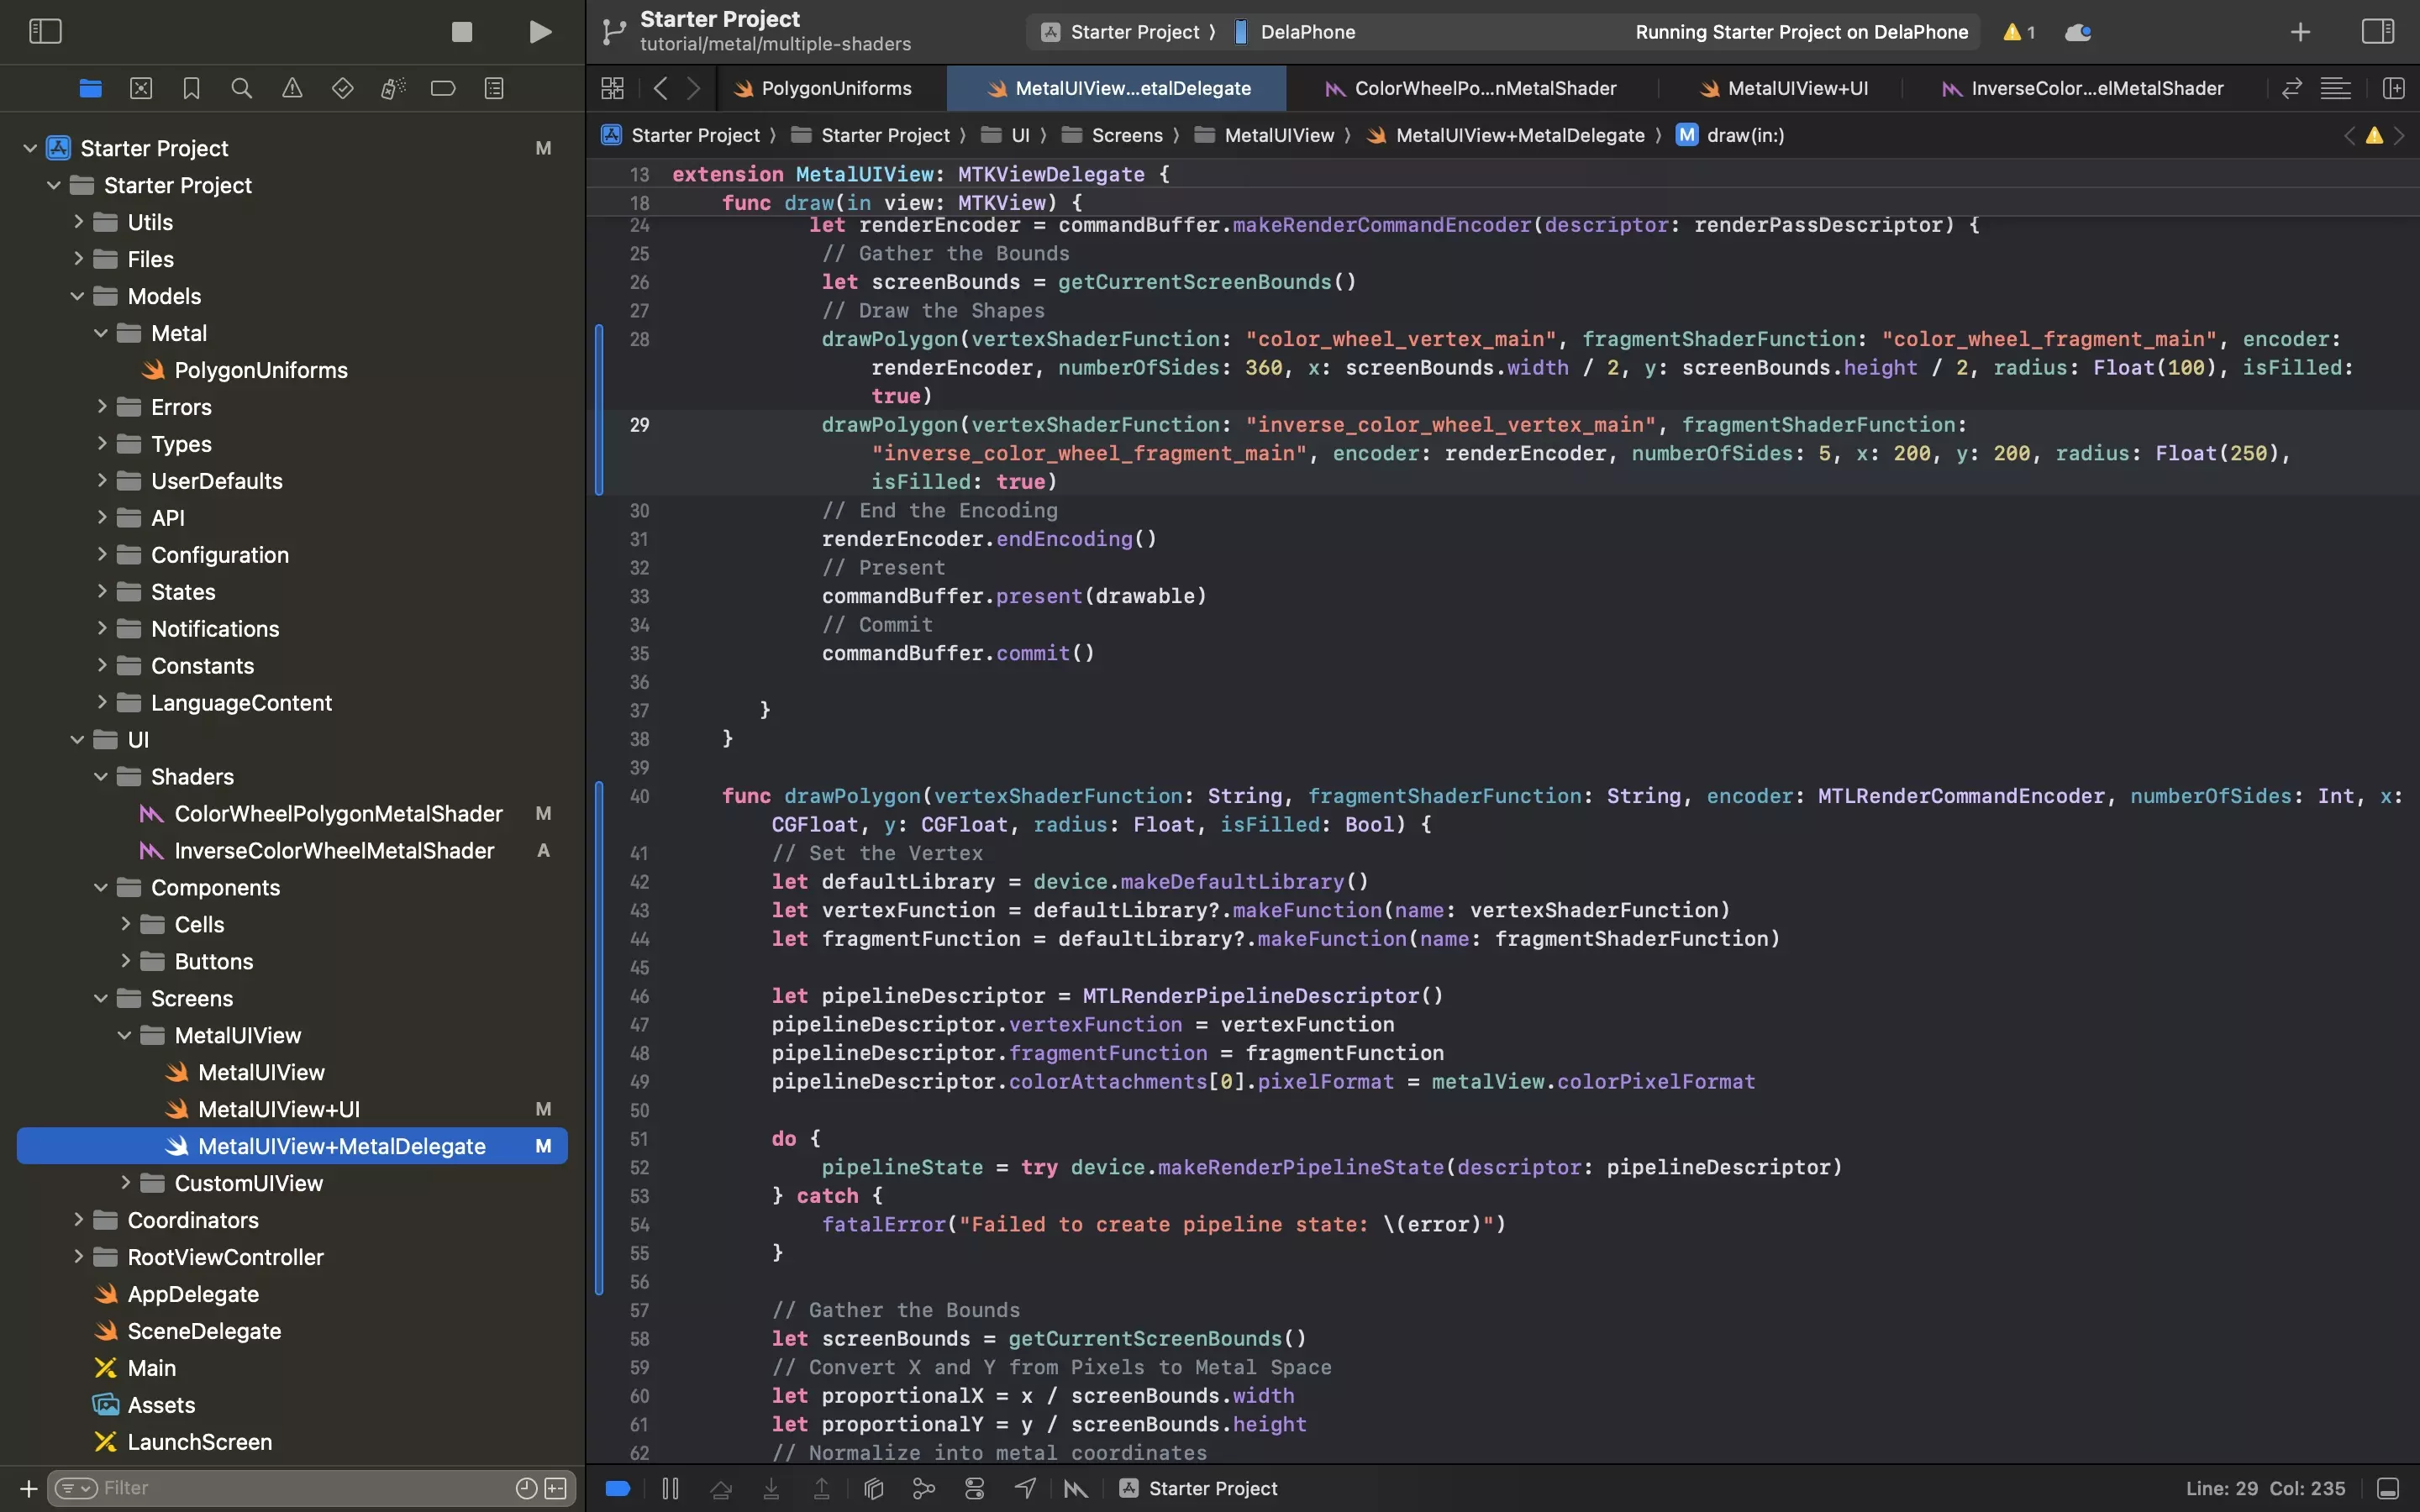The width and height of the screenshot is (2420, 1512).
Task: Open the Bookmark navigator
Action: [x=191, y=88]
